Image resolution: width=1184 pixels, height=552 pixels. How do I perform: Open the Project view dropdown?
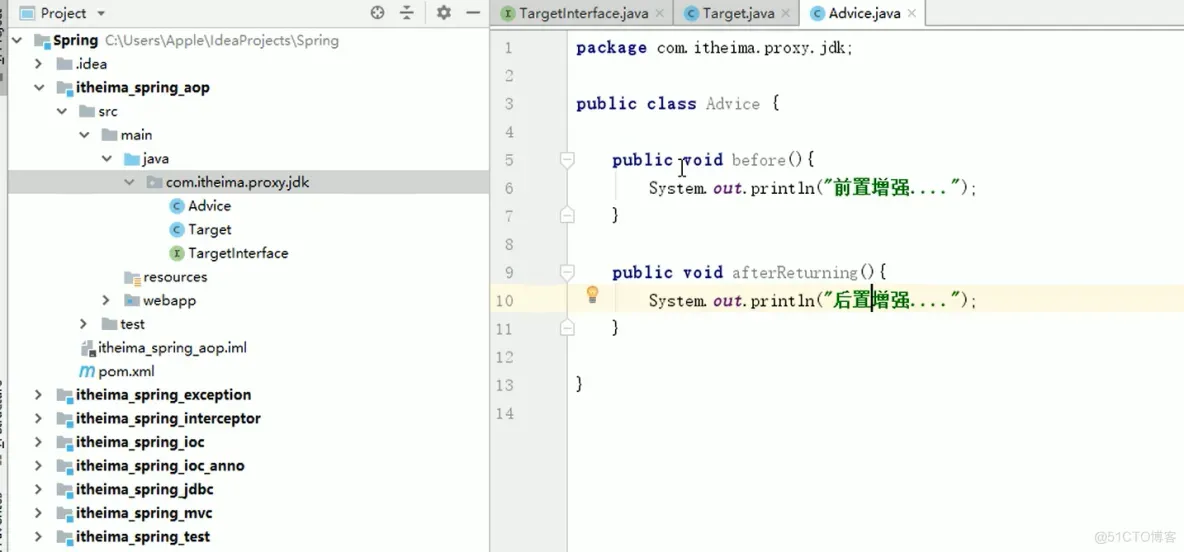(102, 14)
